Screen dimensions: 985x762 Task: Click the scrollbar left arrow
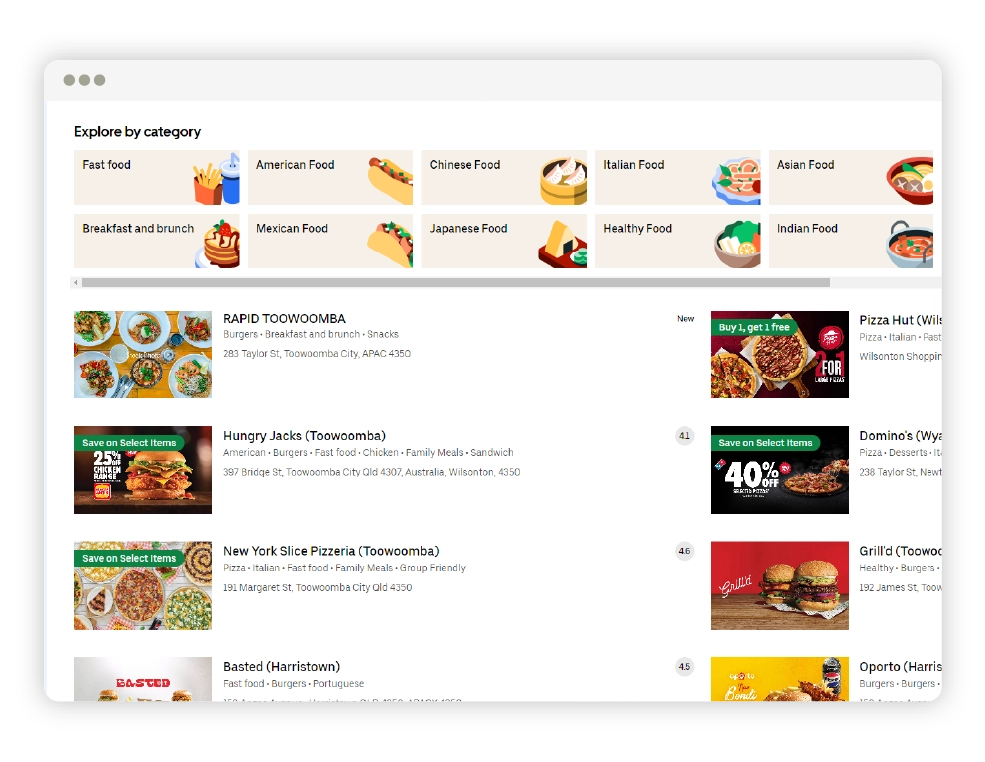click(75, 283)
